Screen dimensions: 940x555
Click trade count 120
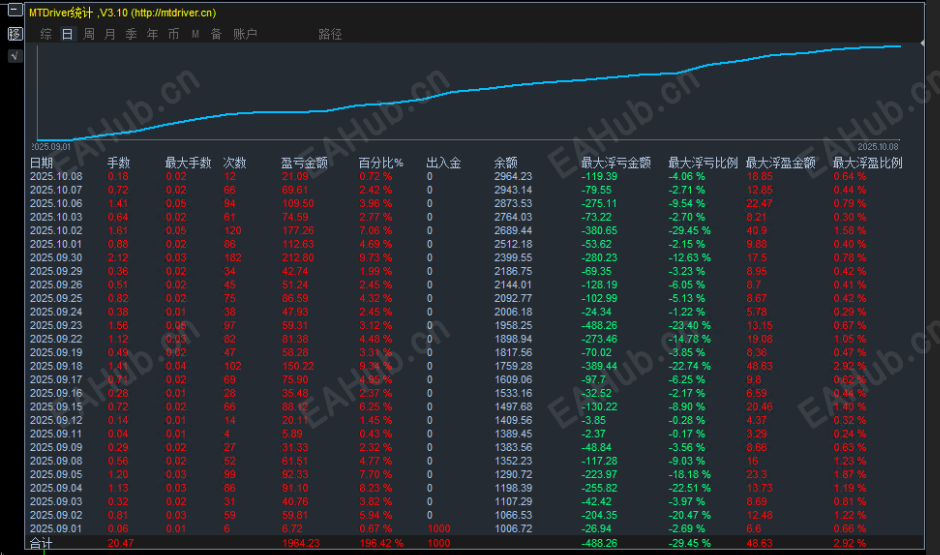233,231
